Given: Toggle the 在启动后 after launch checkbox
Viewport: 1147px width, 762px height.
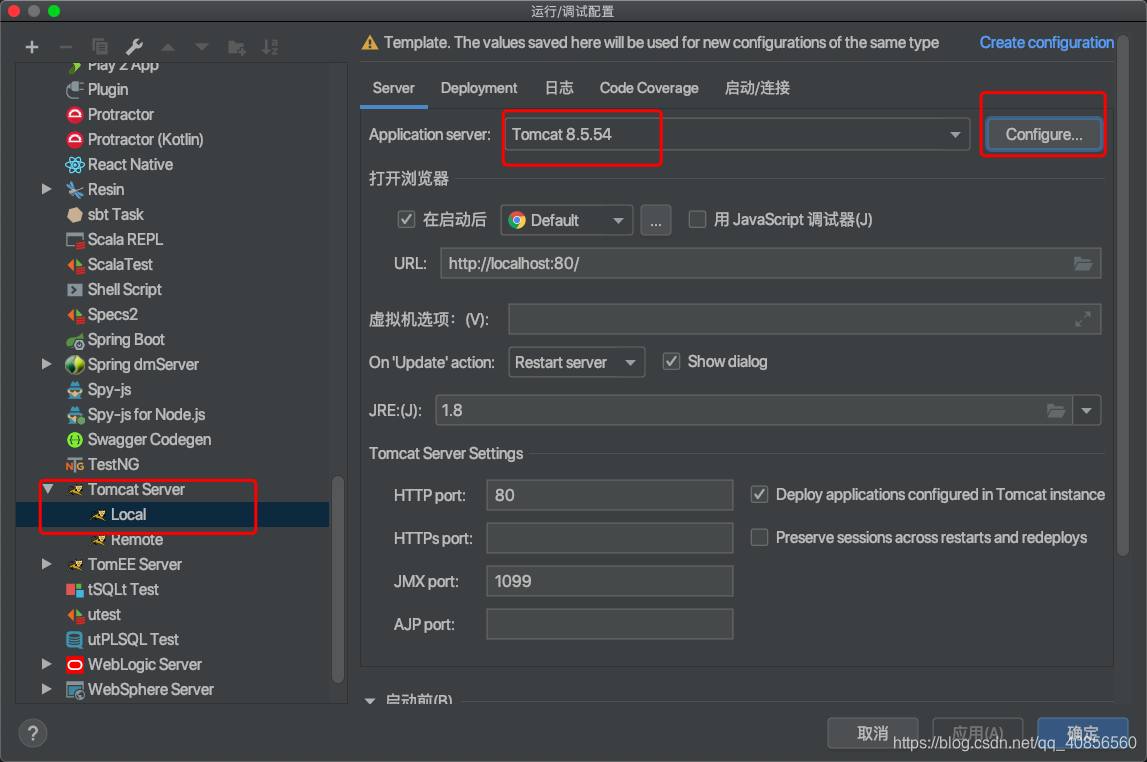Looking at the screenshot, I should point(406,219).
